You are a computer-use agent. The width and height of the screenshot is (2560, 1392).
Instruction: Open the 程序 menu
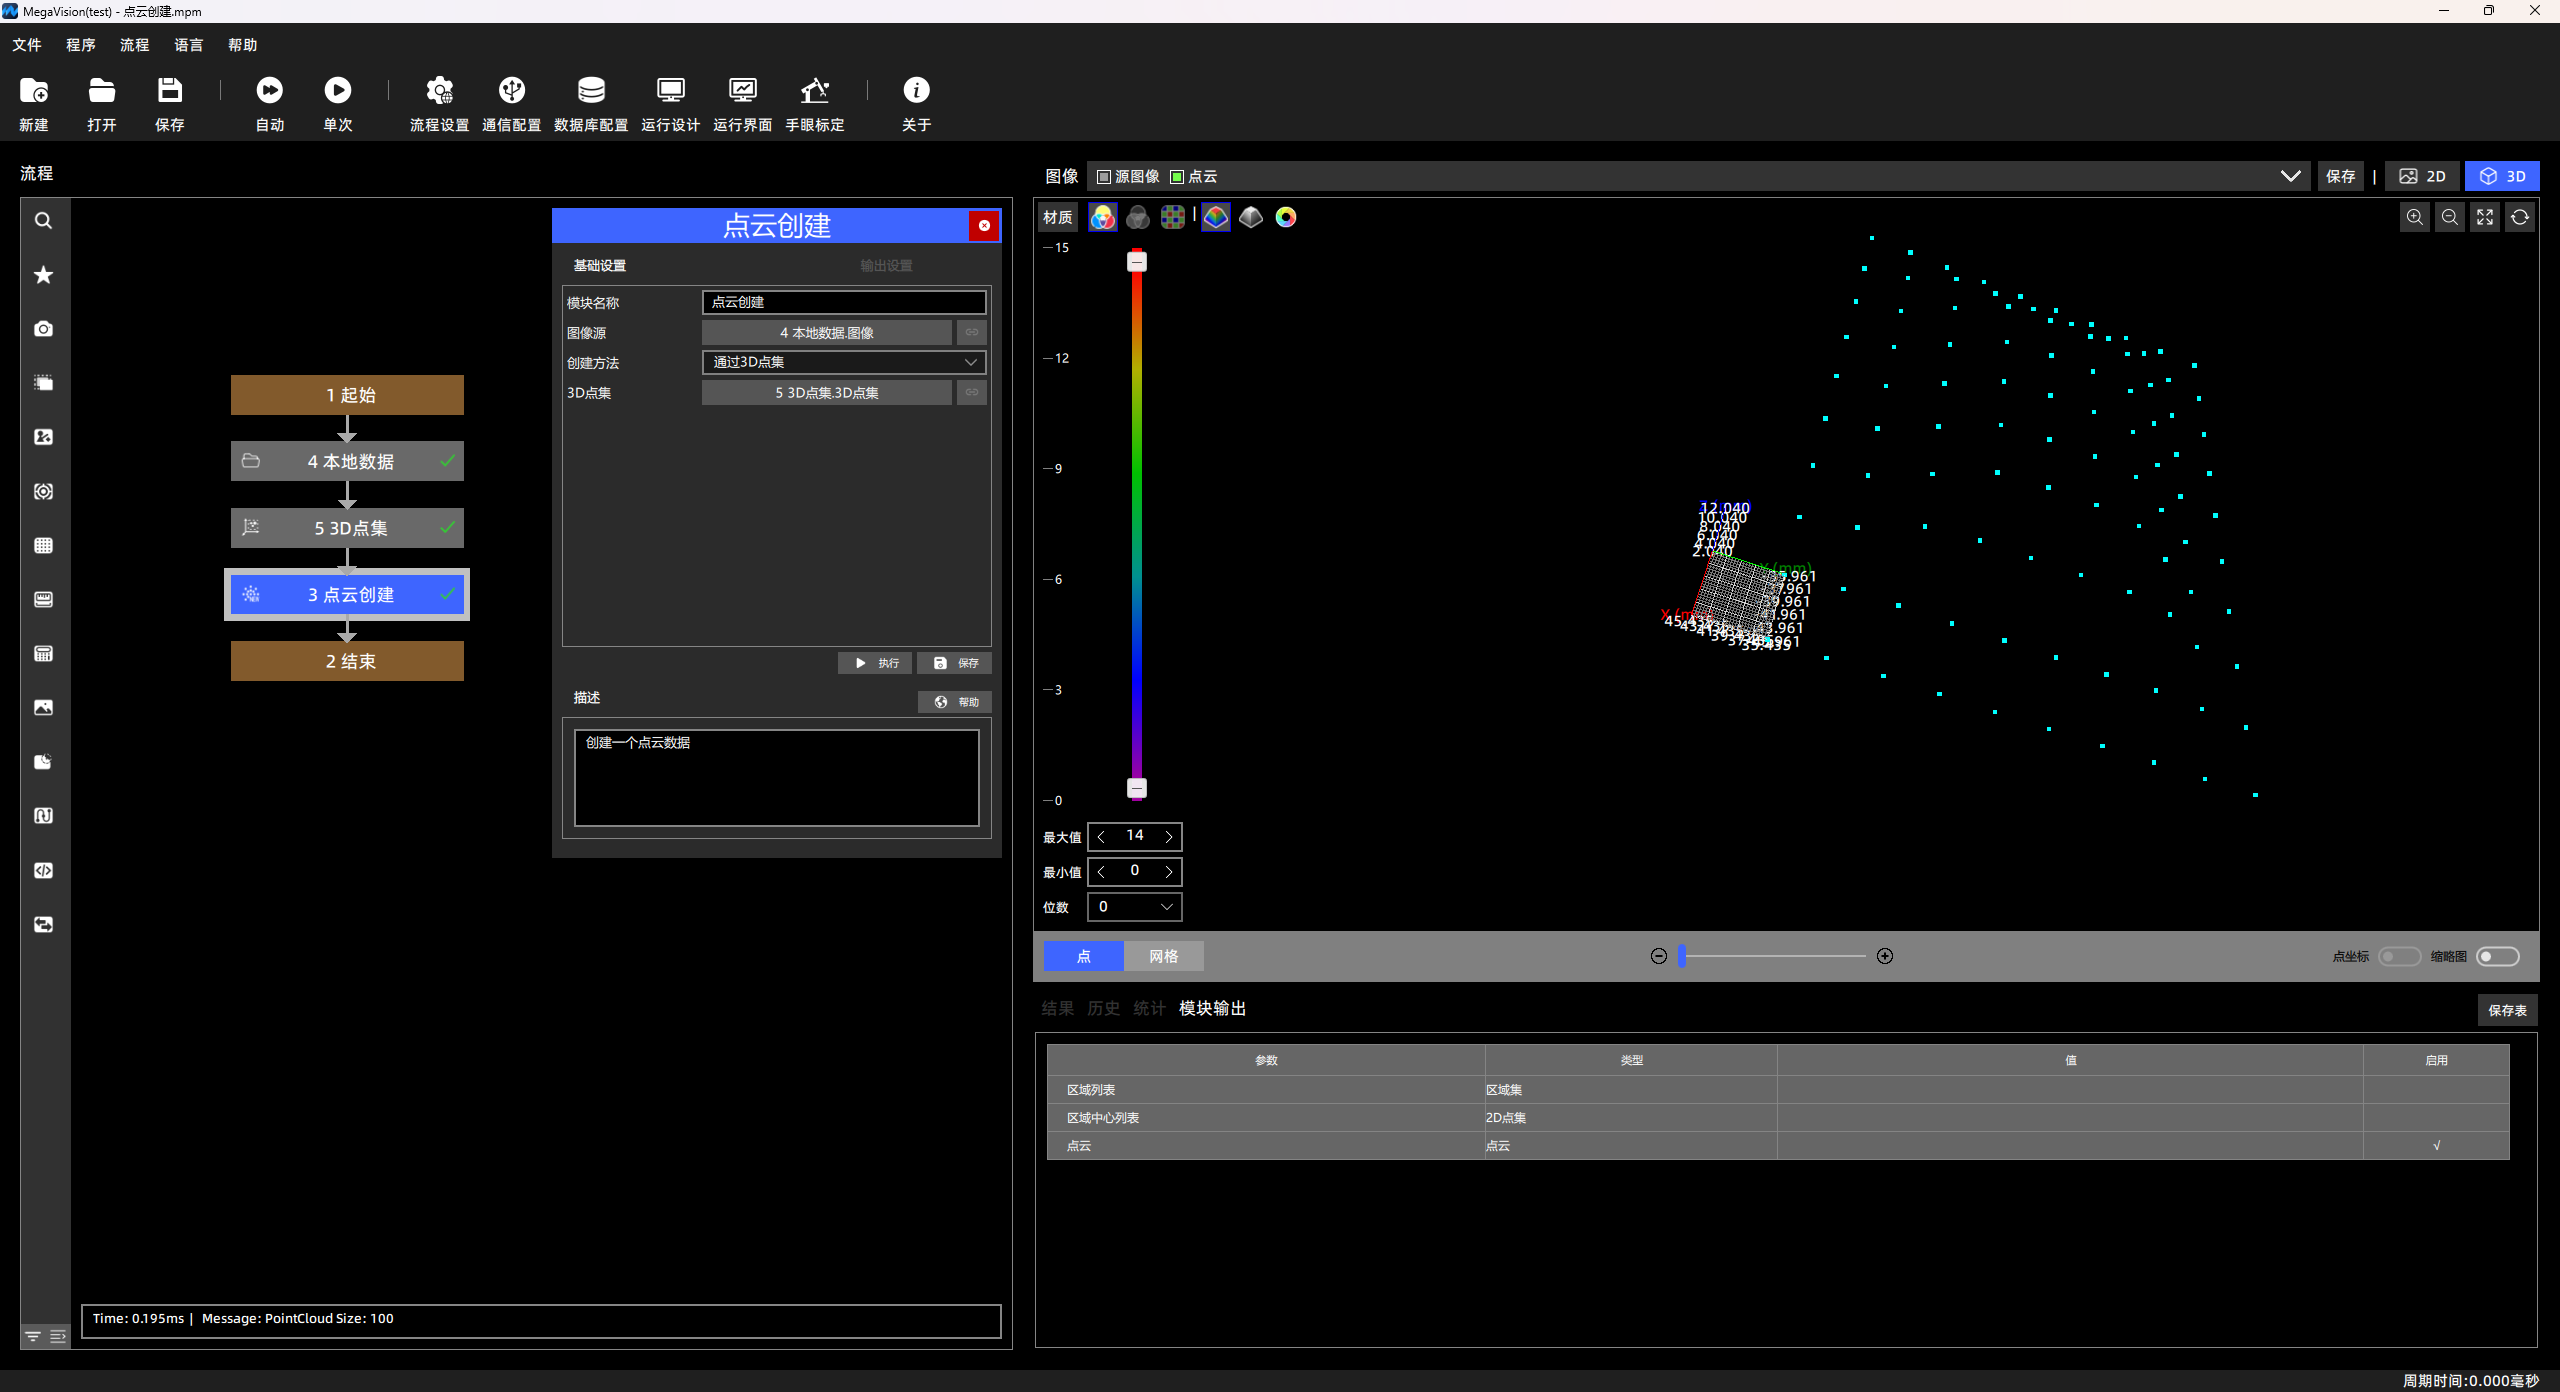coord(81,45)
